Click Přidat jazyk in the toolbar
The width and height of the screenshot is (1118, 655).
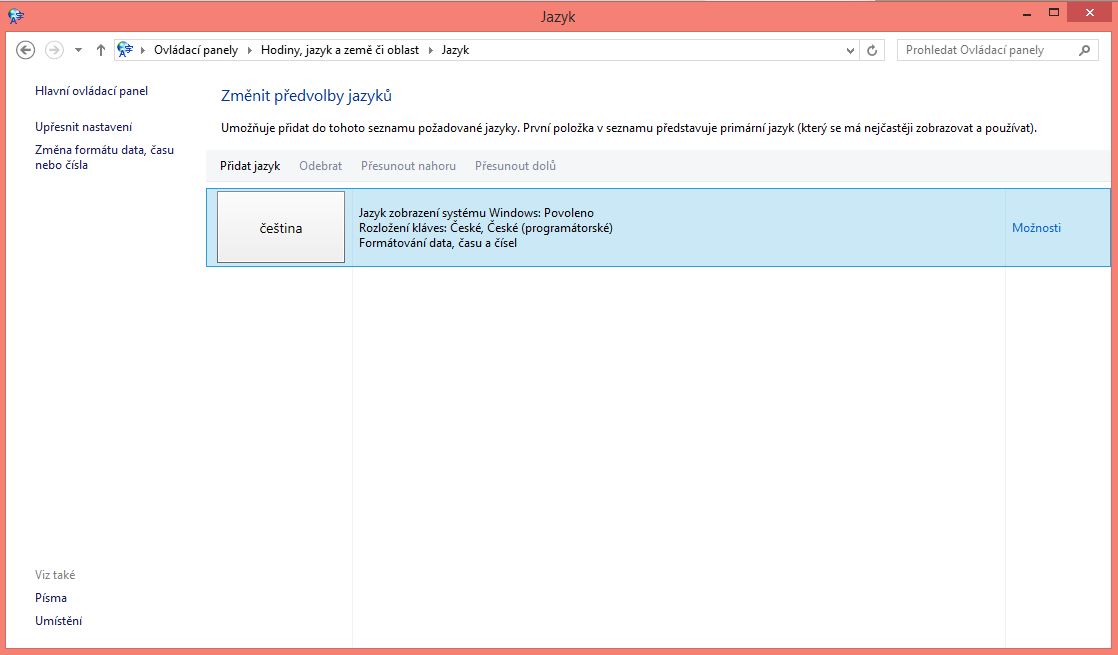click(250, 166)
